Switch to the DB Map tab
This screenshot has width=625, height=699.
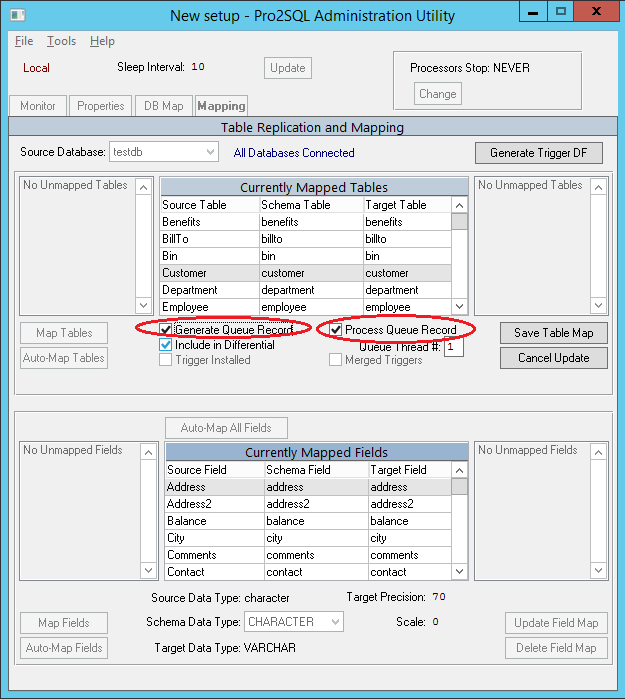pyautogui.click(x=164, y=106)
